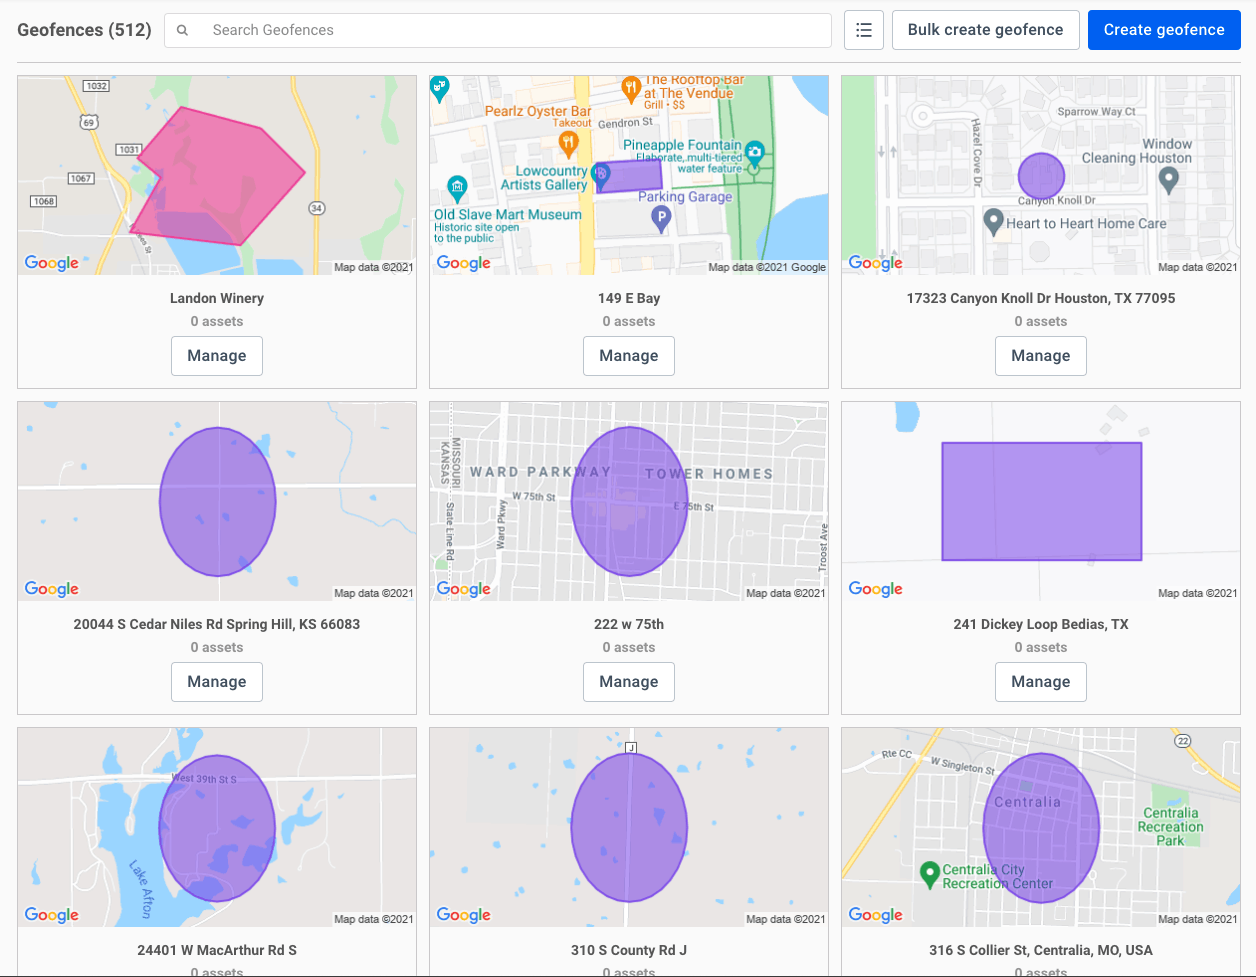The height and width of the screenshot is (977, 1256).
Task: Click the search magnifier icon
Action: 181,29
